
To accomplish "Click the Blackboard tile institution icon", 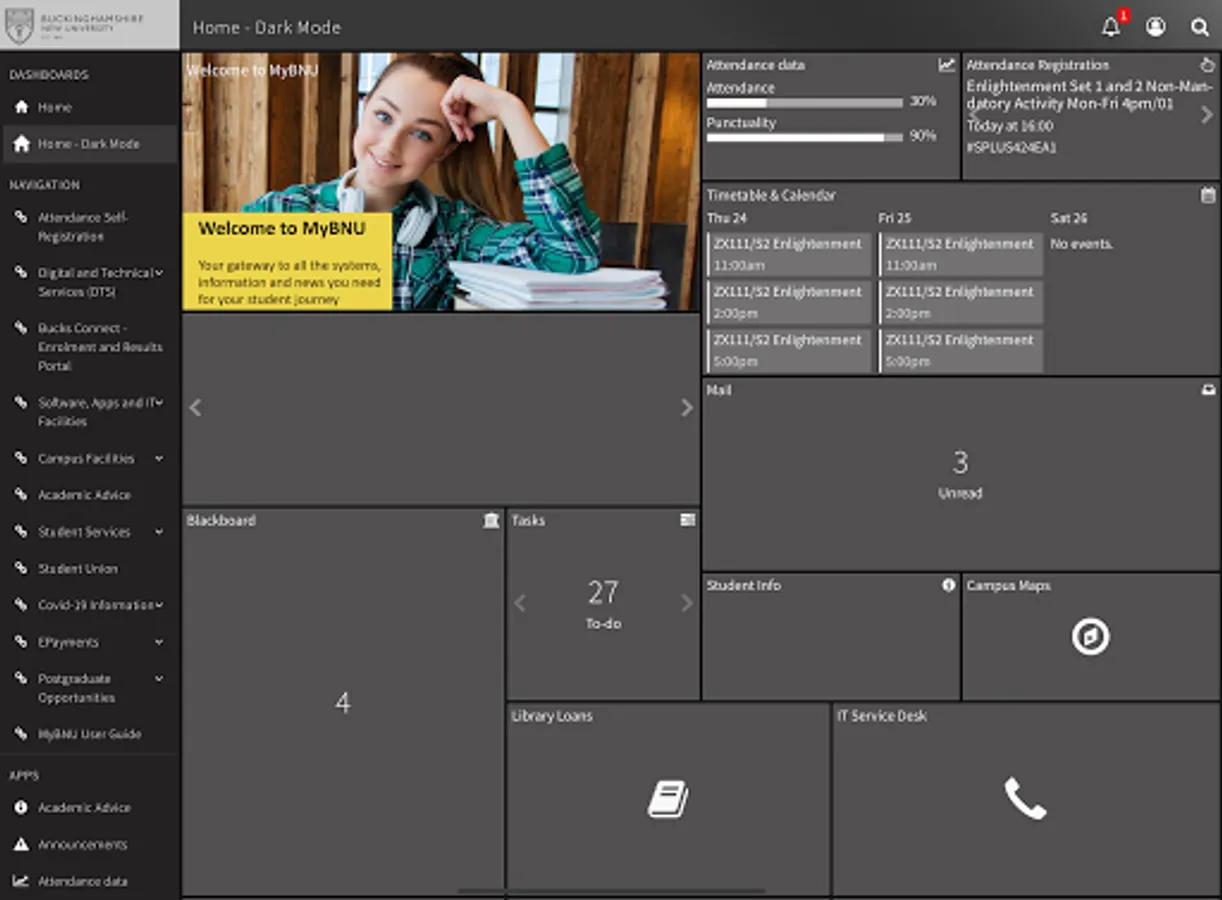I will pyautogui.click(x=491, y=520).
